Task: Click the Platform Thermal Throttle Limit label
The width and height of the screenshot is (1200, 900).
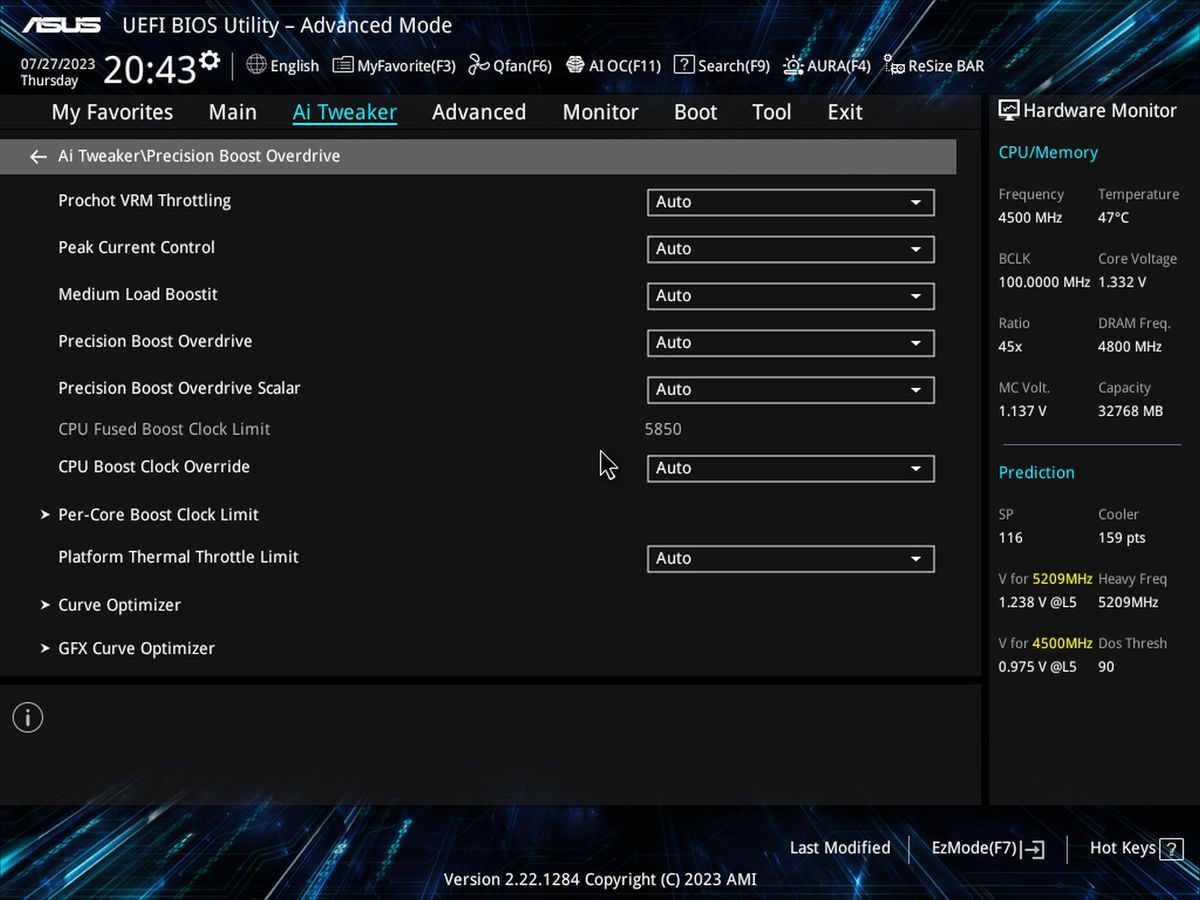Action: click(x=178, y=557)
